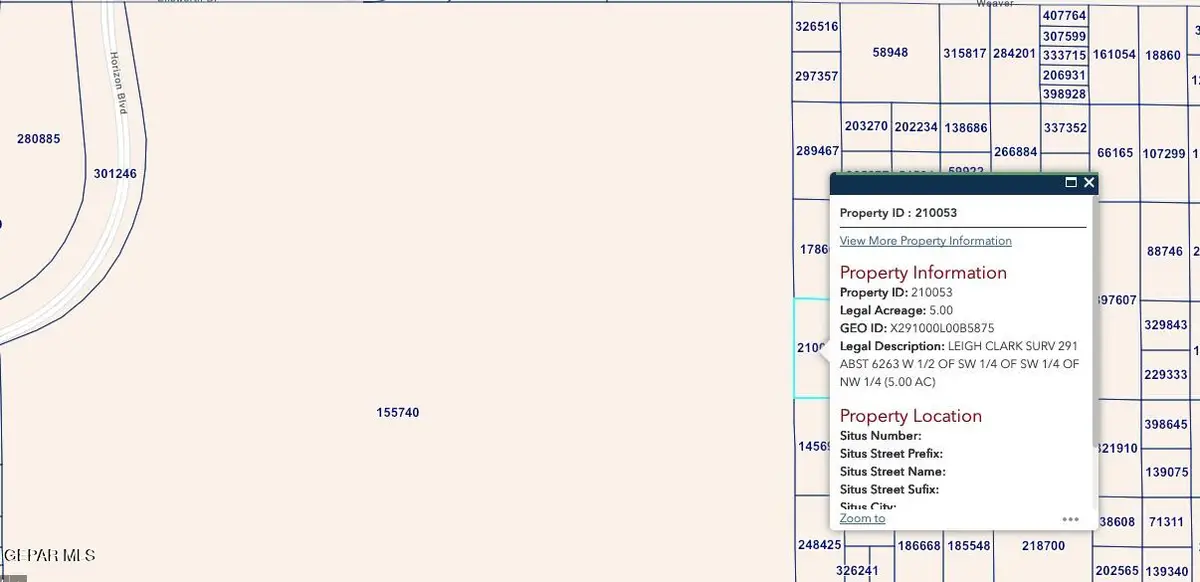Viewport: 1200px width, 582px height.
Task: Close the property info popup
Action: pyautogui.click(x=1089, y=183)
